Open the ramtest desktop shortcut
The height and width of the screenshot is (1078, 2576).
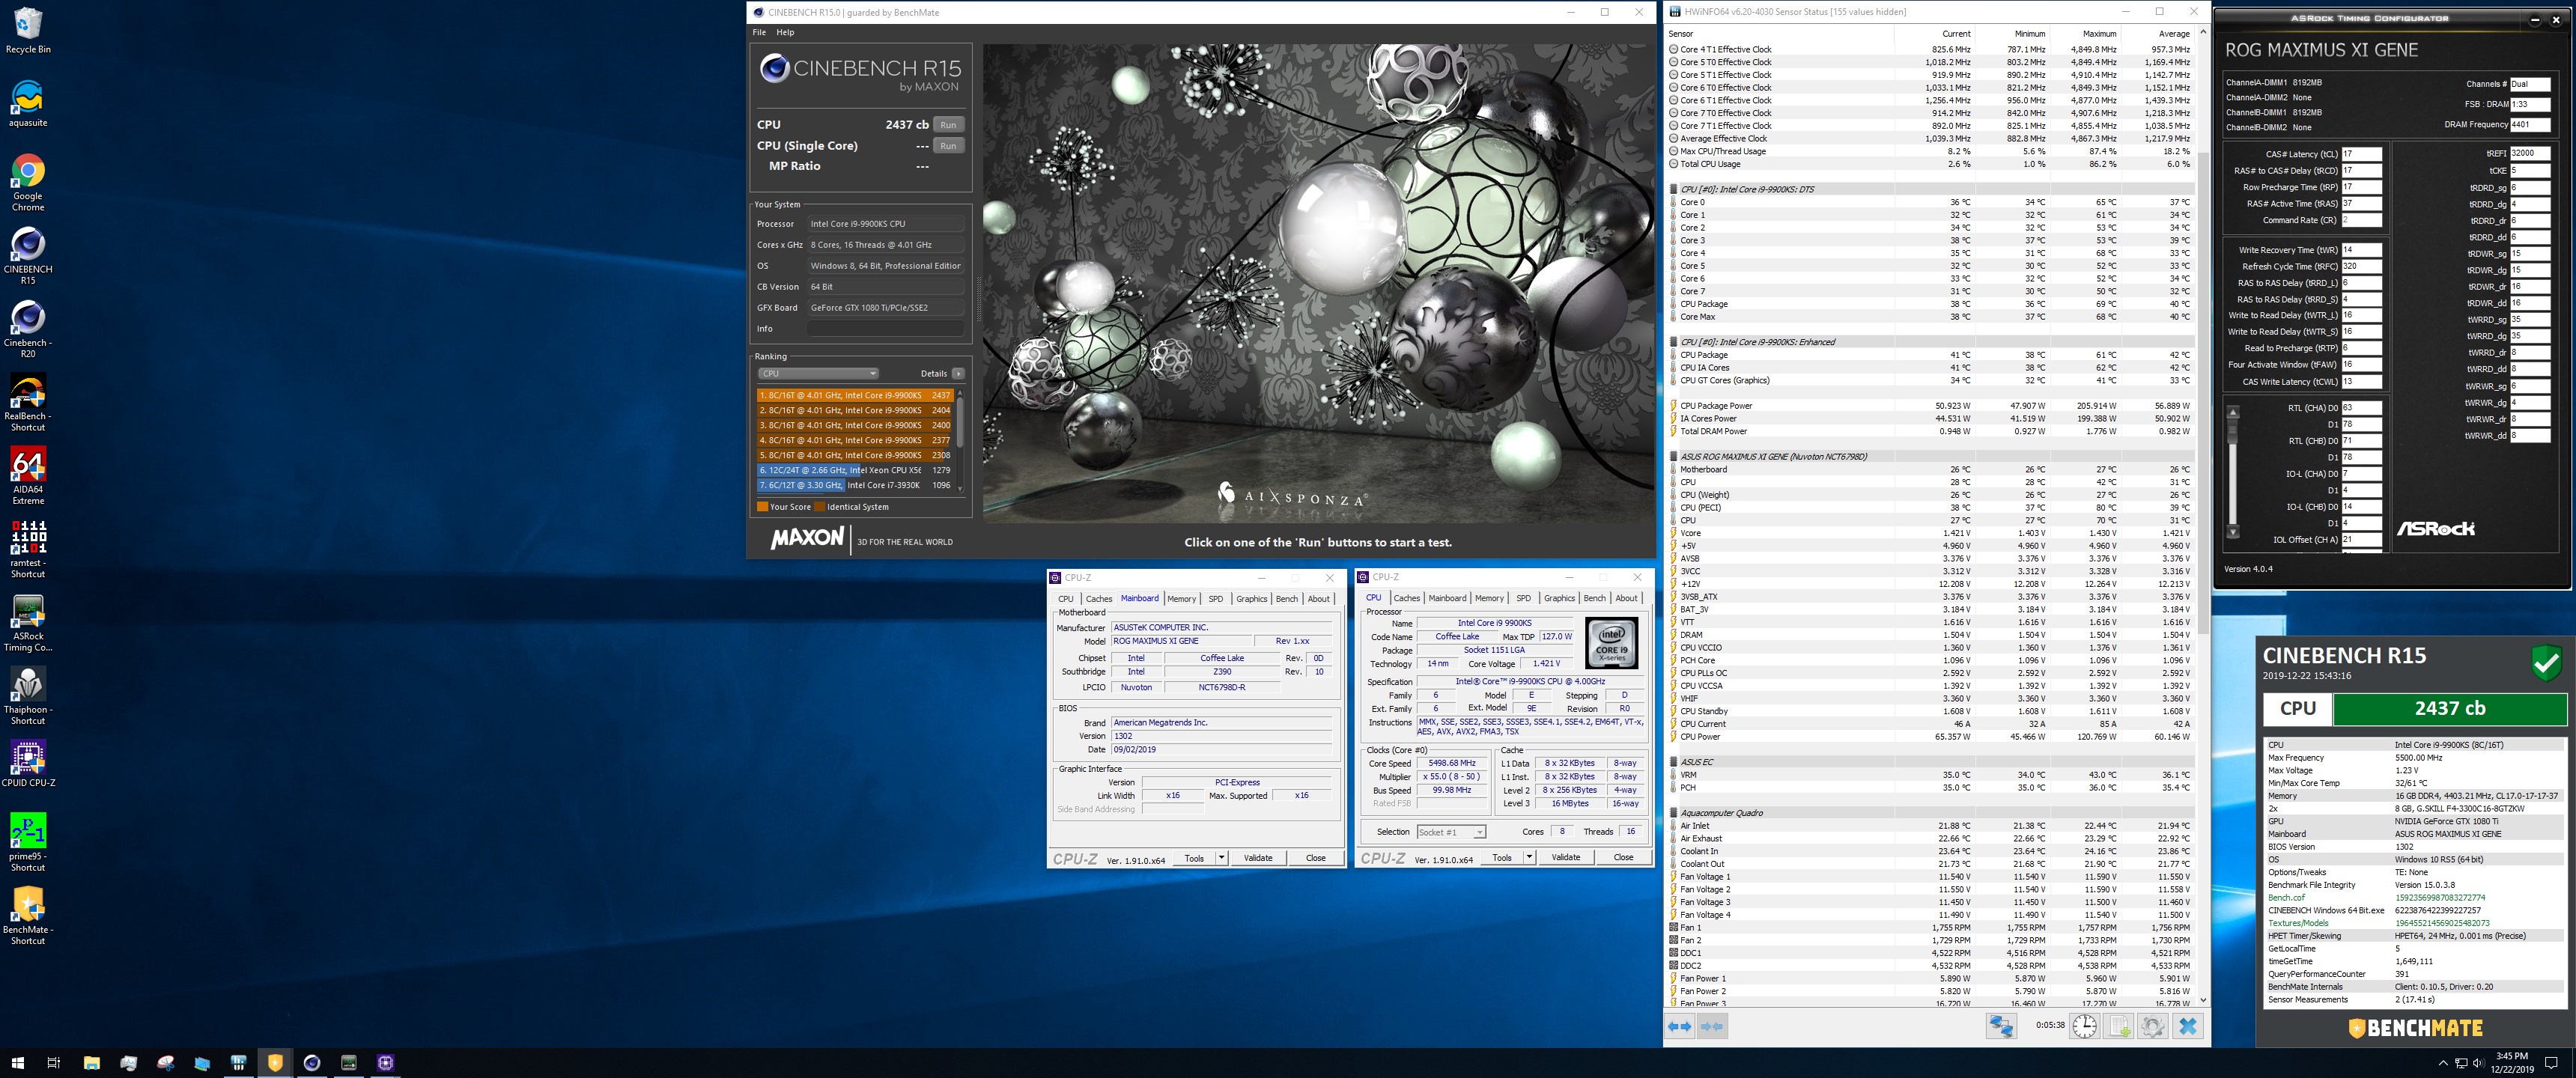click(x=28, y=549)
